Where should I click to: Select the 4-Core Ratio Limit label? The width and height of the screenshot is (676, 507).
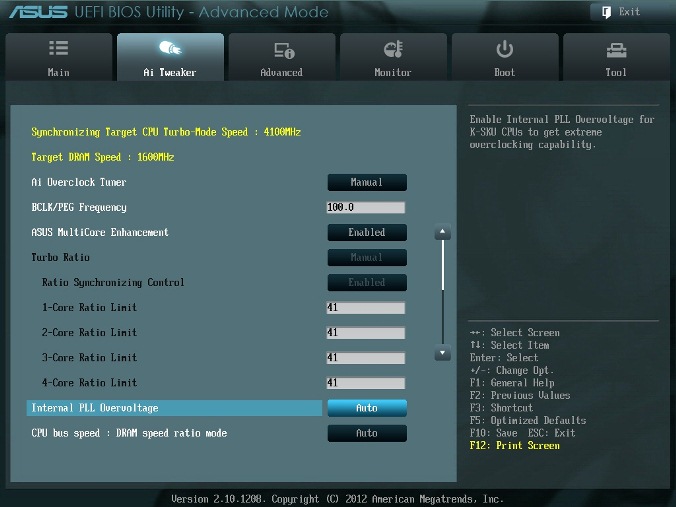(x=89, y=383)
